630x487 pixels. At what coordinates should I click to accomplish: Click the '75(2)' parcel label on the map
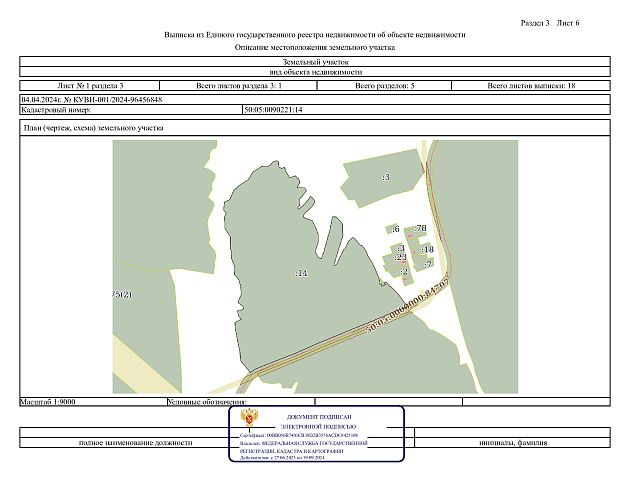[x=122, y=295]
